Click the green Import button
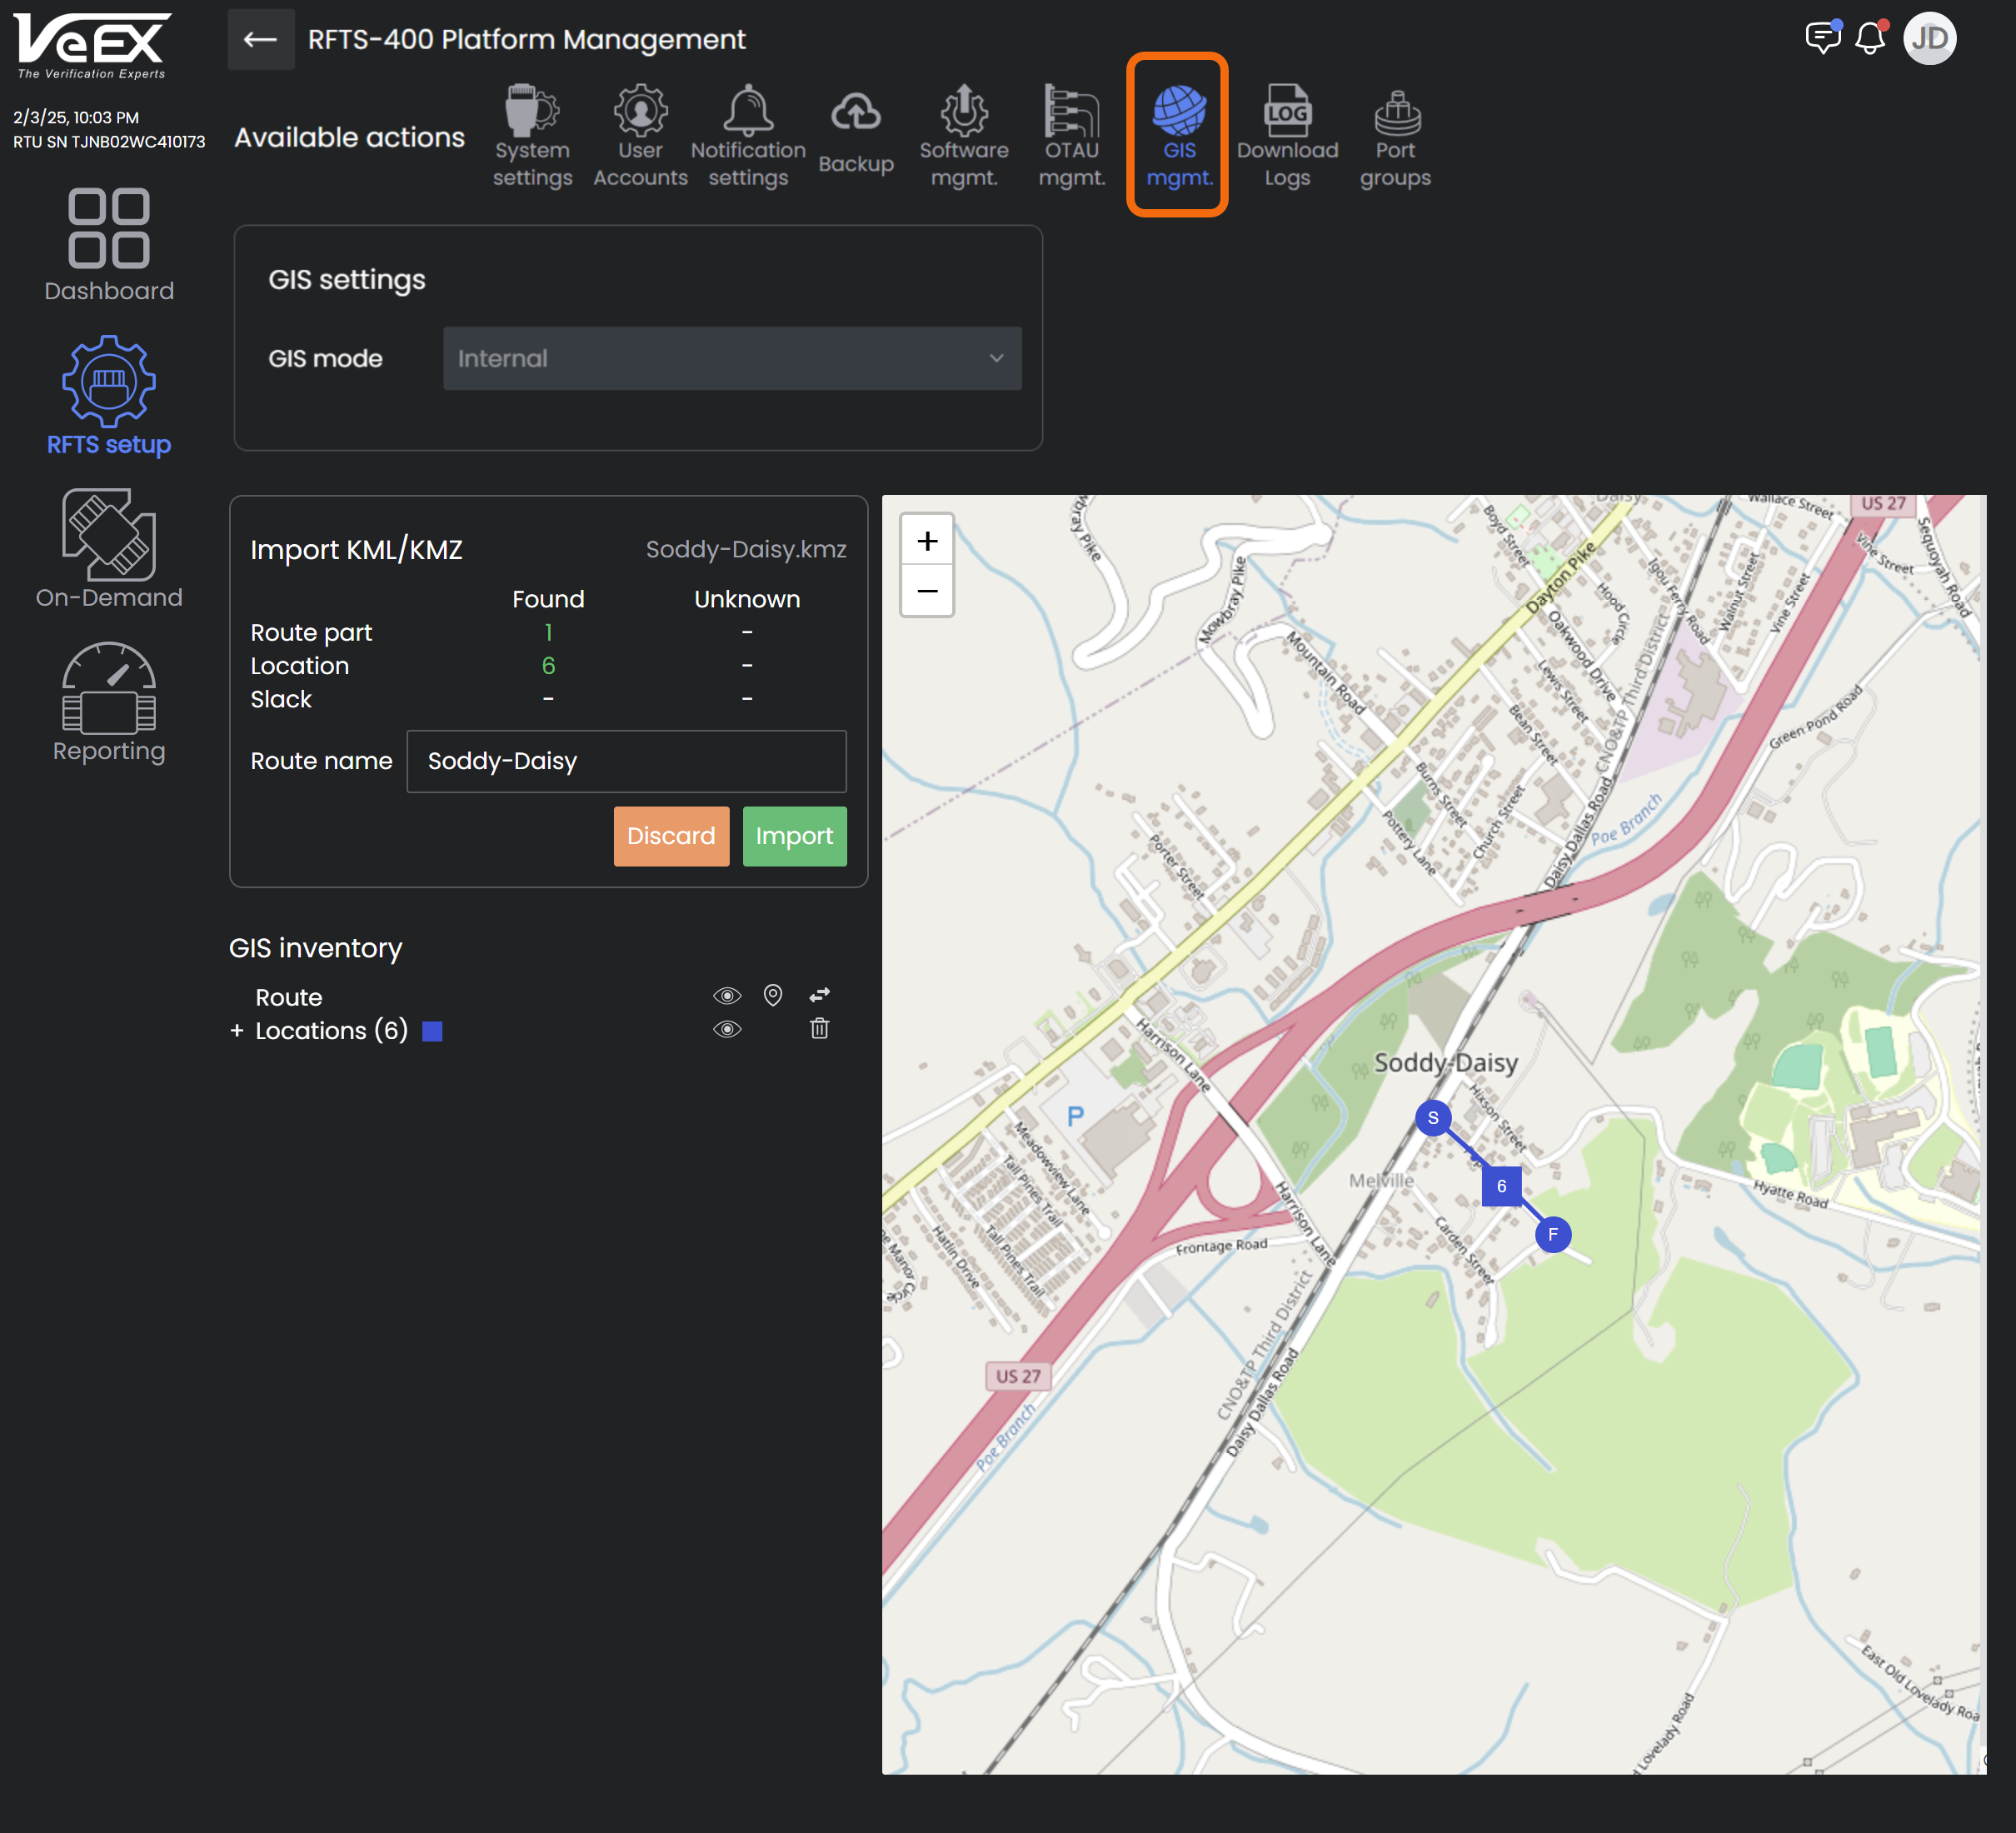This screenshot has width=2016, height=1833. [x=794, y=836]
